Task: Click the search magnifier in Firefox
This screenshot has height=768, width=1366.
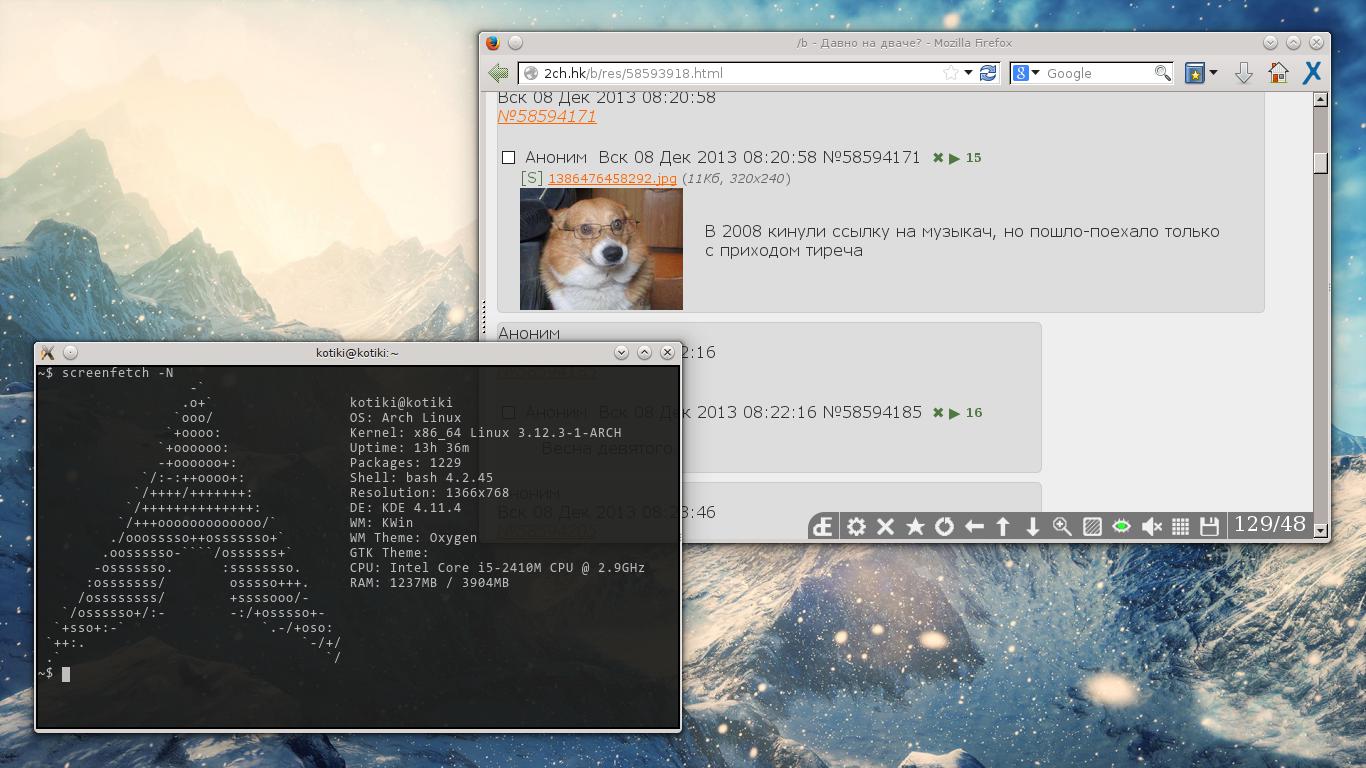Action: coord(1162,73)
